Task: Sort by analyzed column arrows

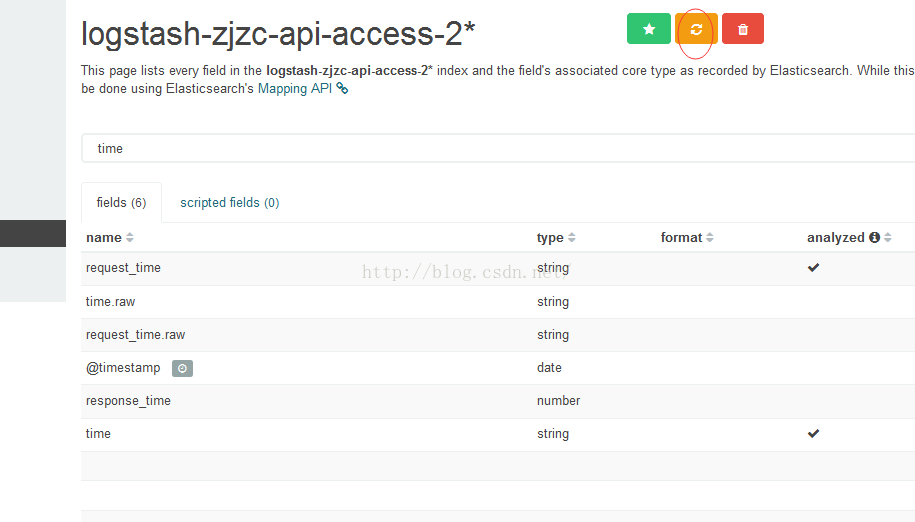Action: pyautogui.click(x=888, y=237)
